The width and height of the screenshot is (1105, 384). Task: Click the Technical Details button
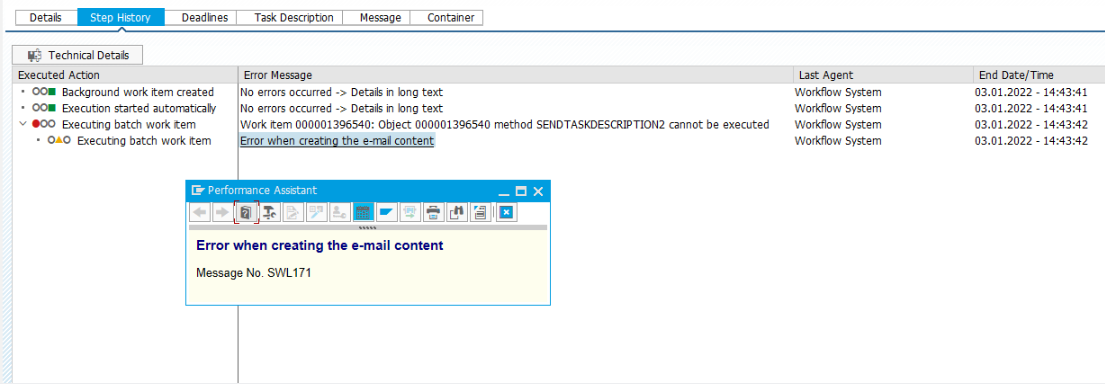coord(78,55)
